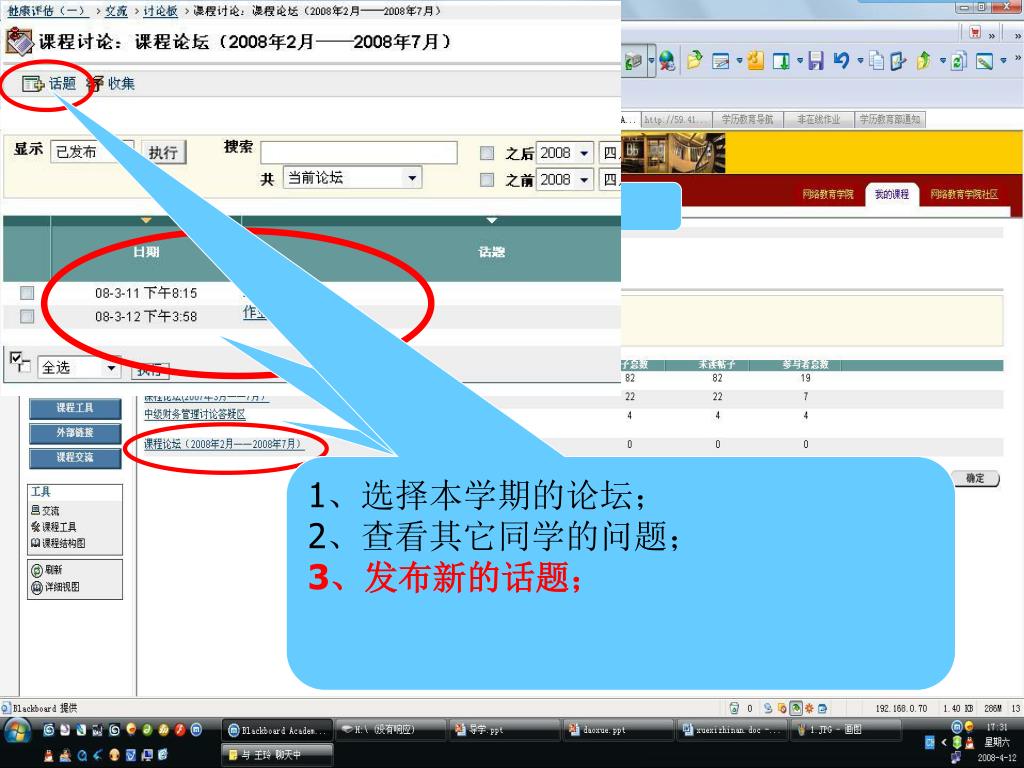Click the blue undo arrow icon
This screenshot has width=1024, height=768.
841,62
